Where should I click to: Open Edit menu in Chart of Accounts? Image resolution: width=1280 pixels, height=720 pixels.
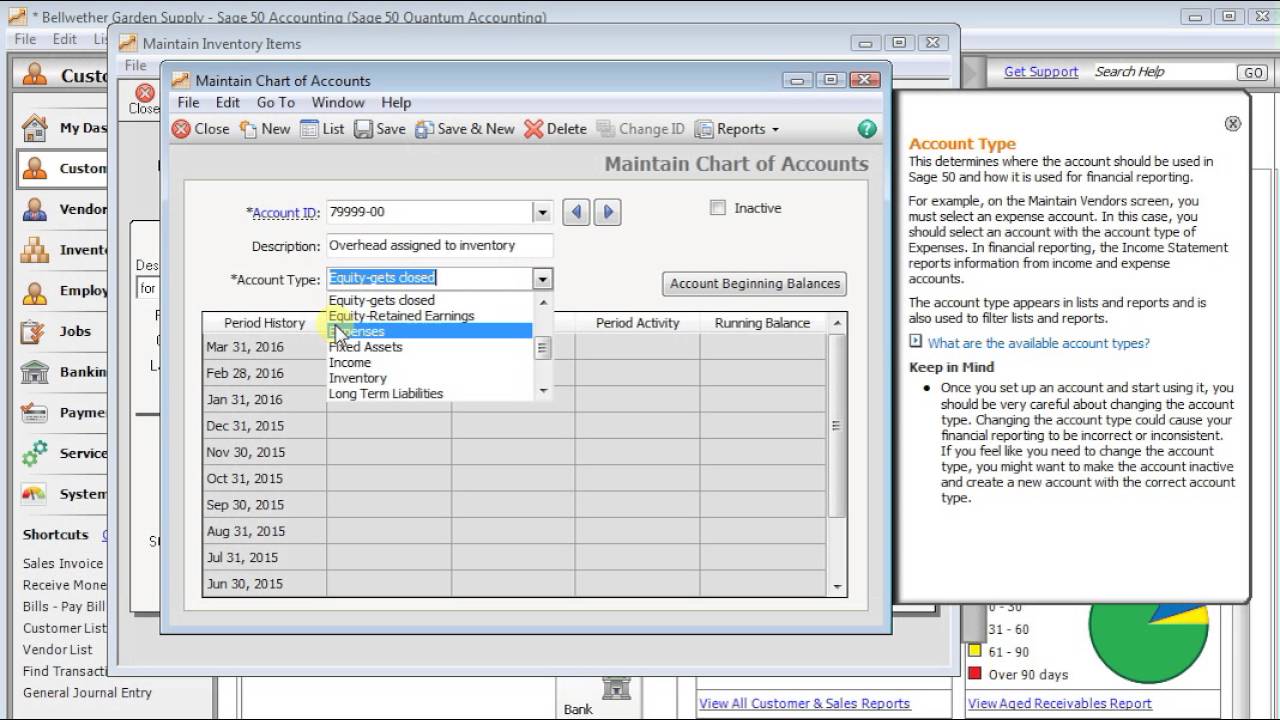(228, 102)
